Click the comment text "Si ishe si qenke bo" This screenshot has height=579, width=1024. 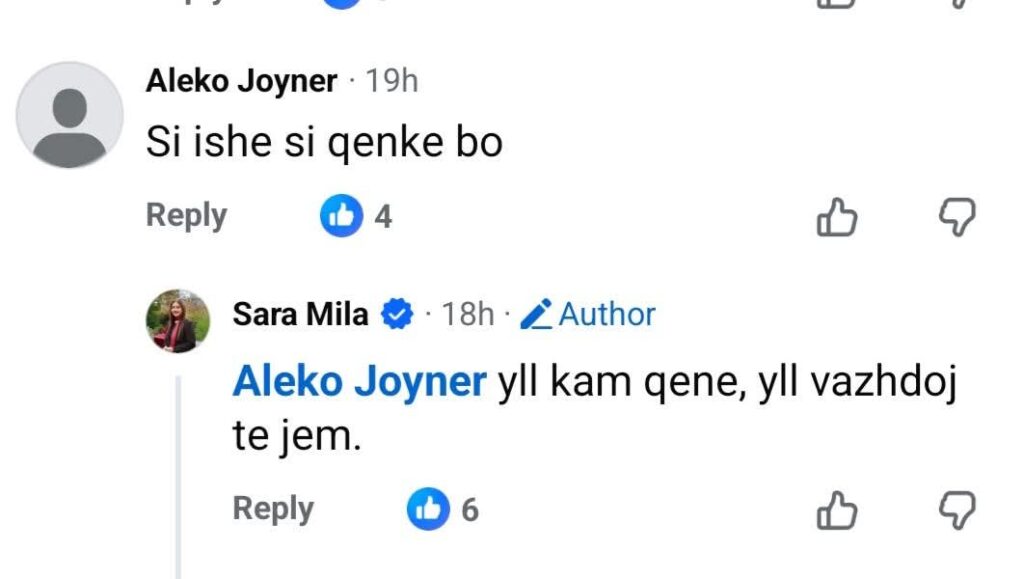coord(324,144)
